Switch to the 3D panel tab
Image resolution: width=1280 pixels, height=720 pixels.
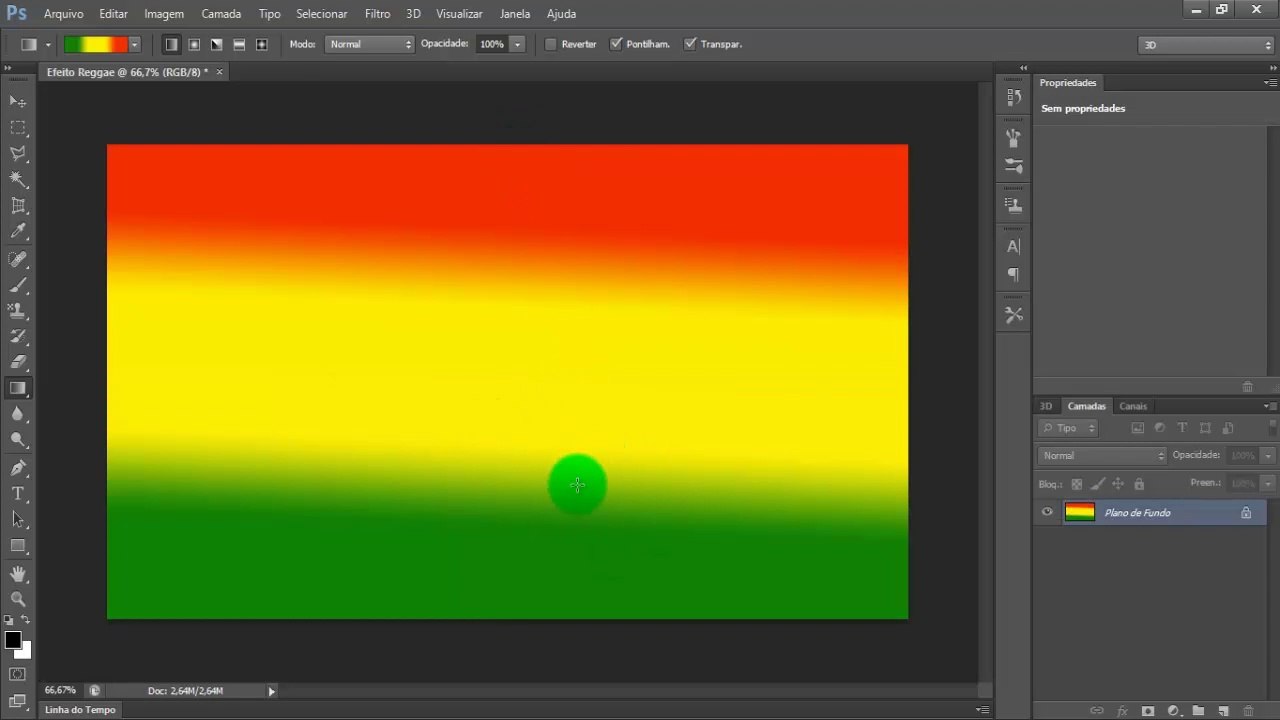click(x=1046, y=406)
